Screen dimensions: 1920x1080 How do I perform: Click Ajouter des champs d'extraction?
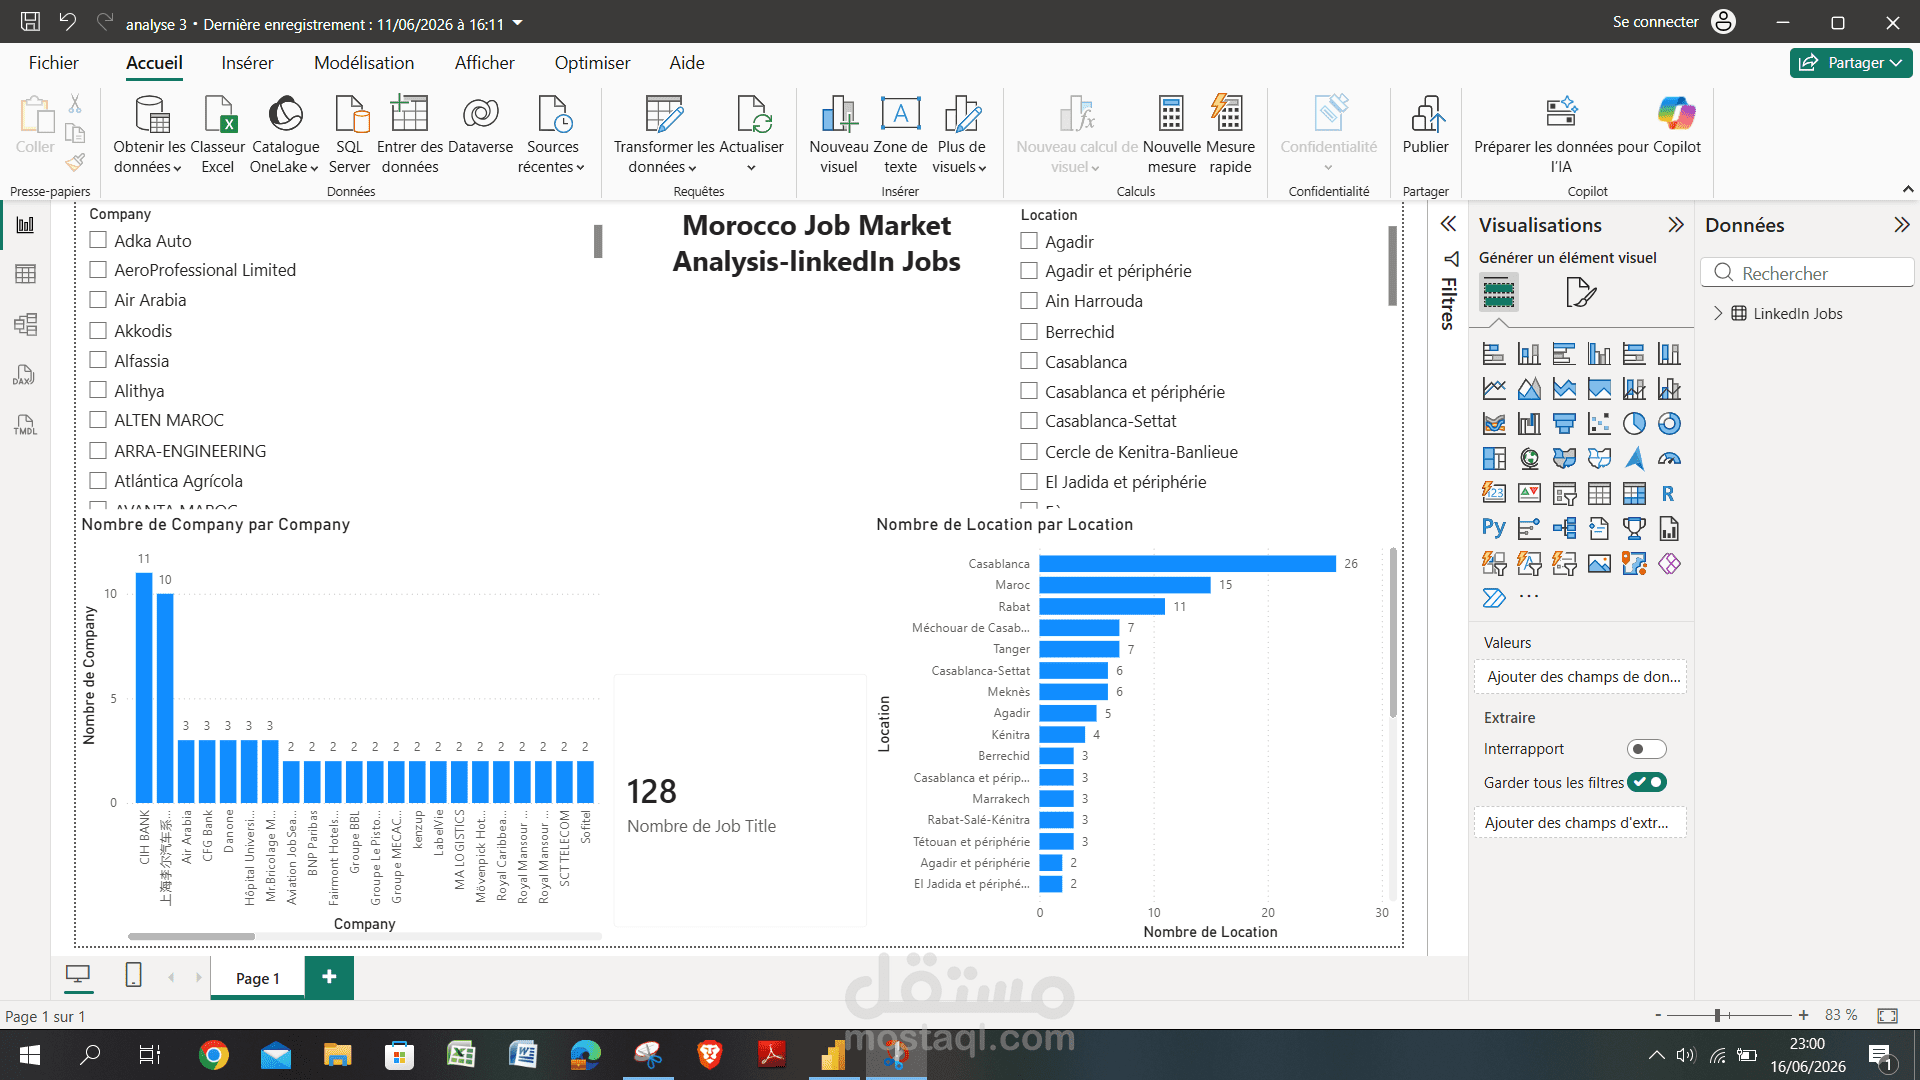coord(1580,823)
